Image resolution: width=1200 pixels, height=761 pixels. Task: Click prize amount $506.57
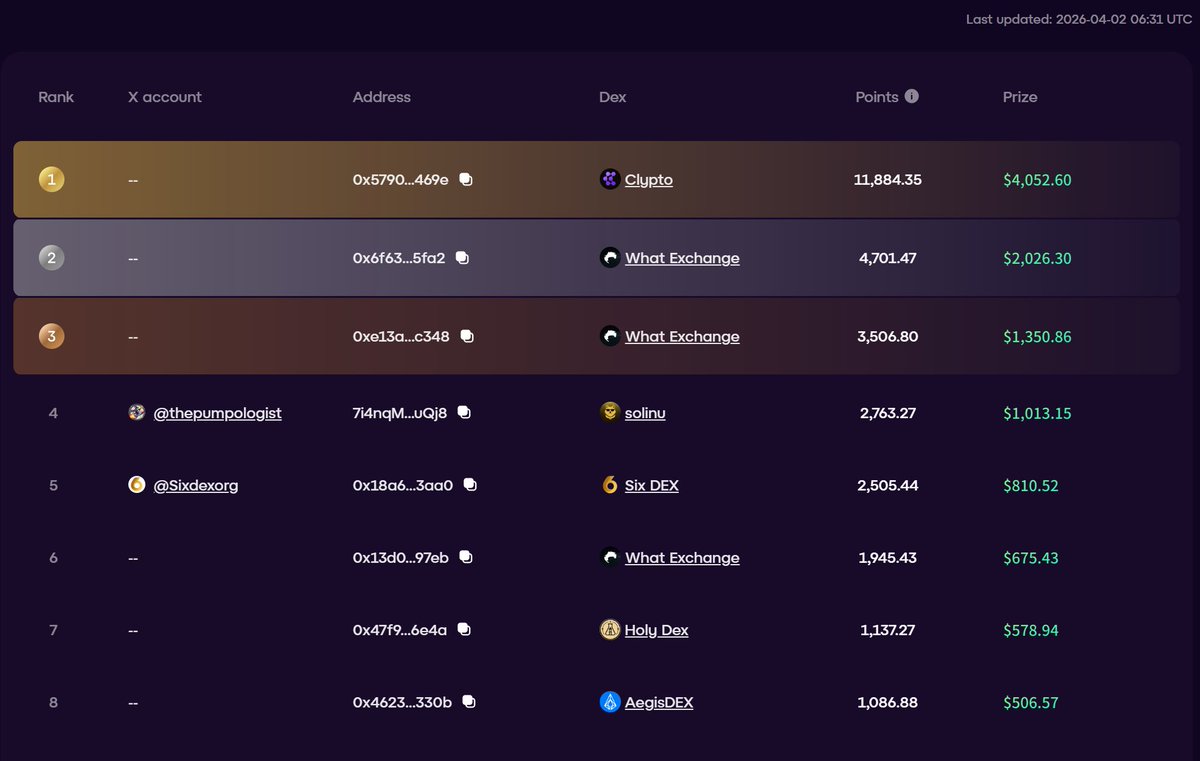(x=1031, y=702)
